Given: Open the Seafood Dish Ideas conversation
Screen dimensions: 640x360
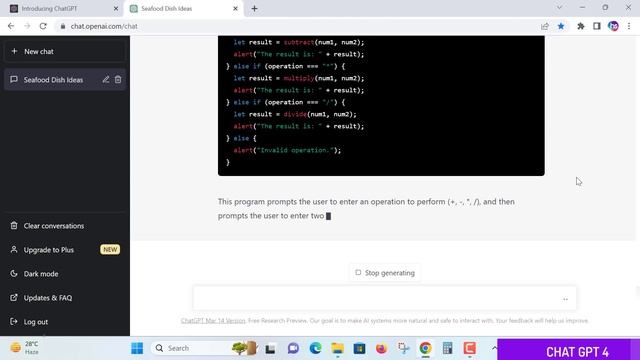Looking at the screenshot, I should pyautogui.click(x=53, y=80).
